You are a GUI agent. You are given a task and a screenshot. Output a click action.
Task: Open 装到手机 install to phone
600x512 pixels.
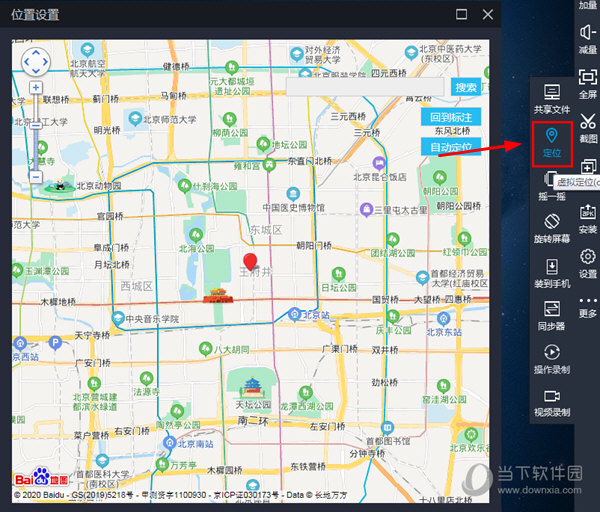551,273
